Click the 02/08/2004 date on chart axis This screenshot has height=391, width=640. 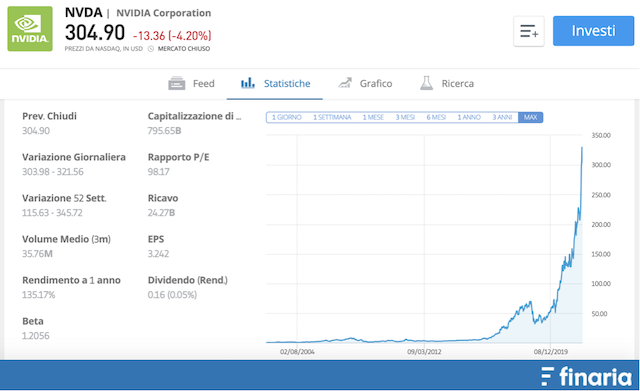tap(297, 352)
